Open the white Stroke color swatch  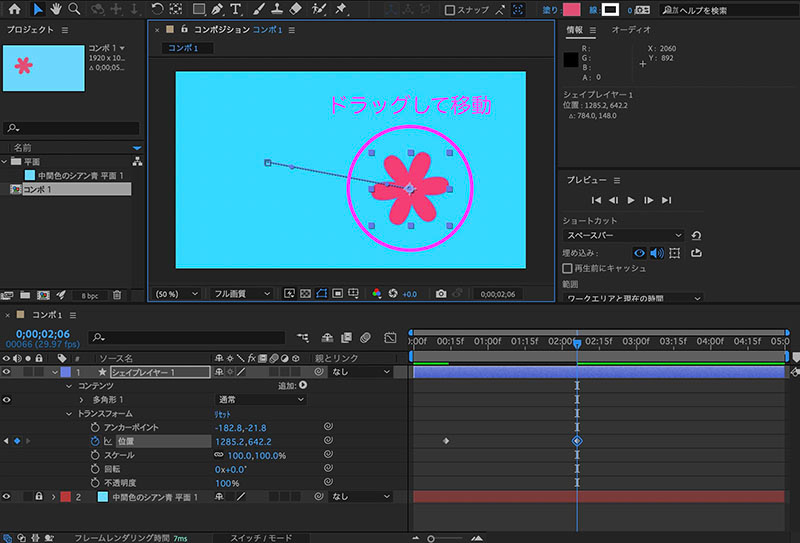(610, 9)
